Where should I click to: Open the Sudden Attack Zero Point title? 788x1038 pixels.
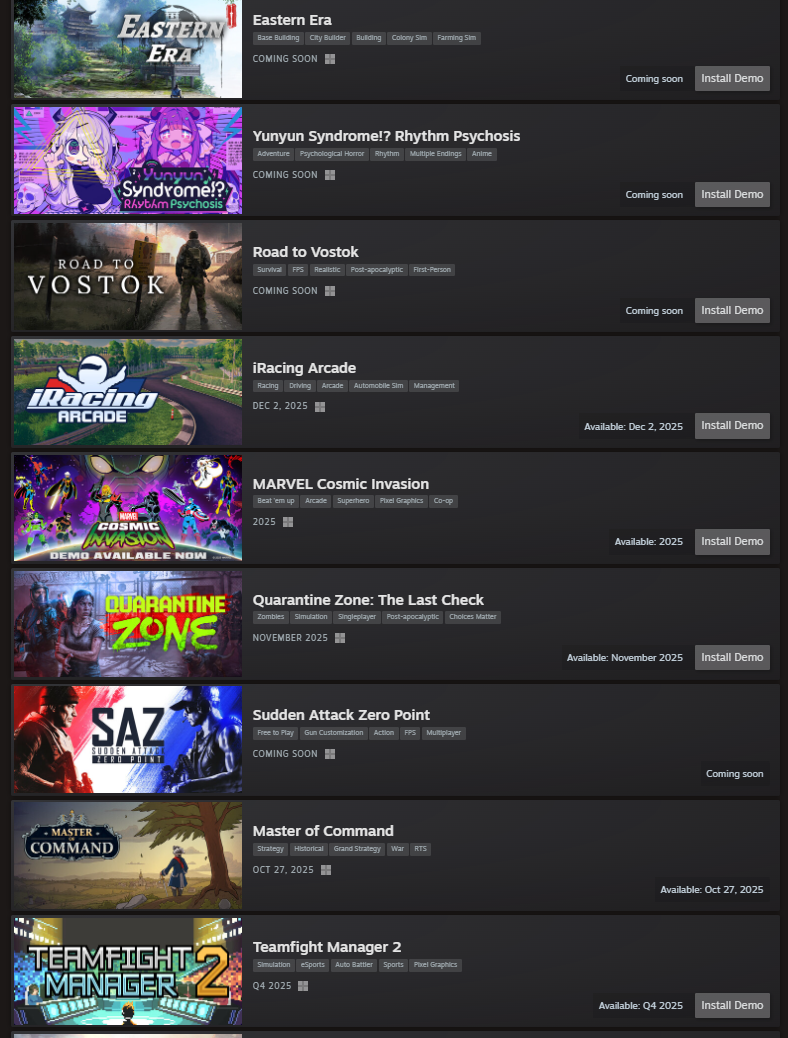341,715
